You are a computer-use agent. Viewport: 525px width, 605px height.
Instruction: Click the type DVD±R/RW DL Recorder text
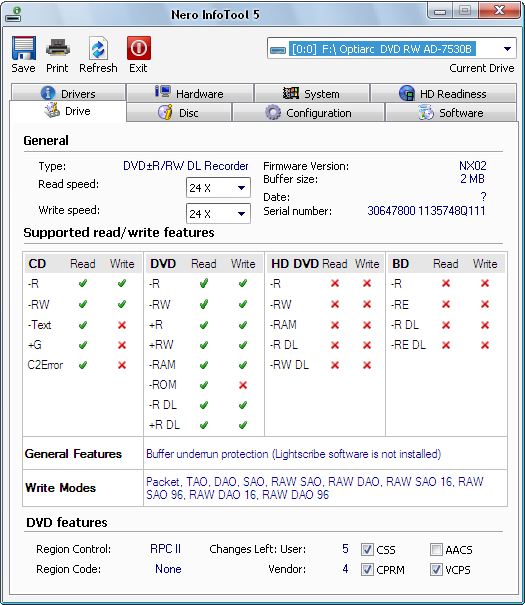186,166
